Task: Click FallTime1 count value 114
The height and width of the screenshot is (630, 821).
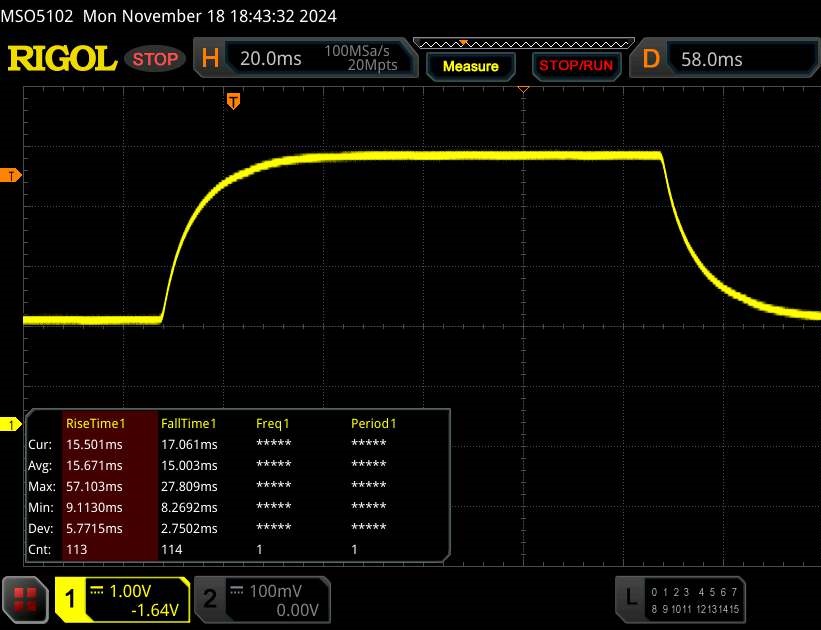Action: pos(172,549)
